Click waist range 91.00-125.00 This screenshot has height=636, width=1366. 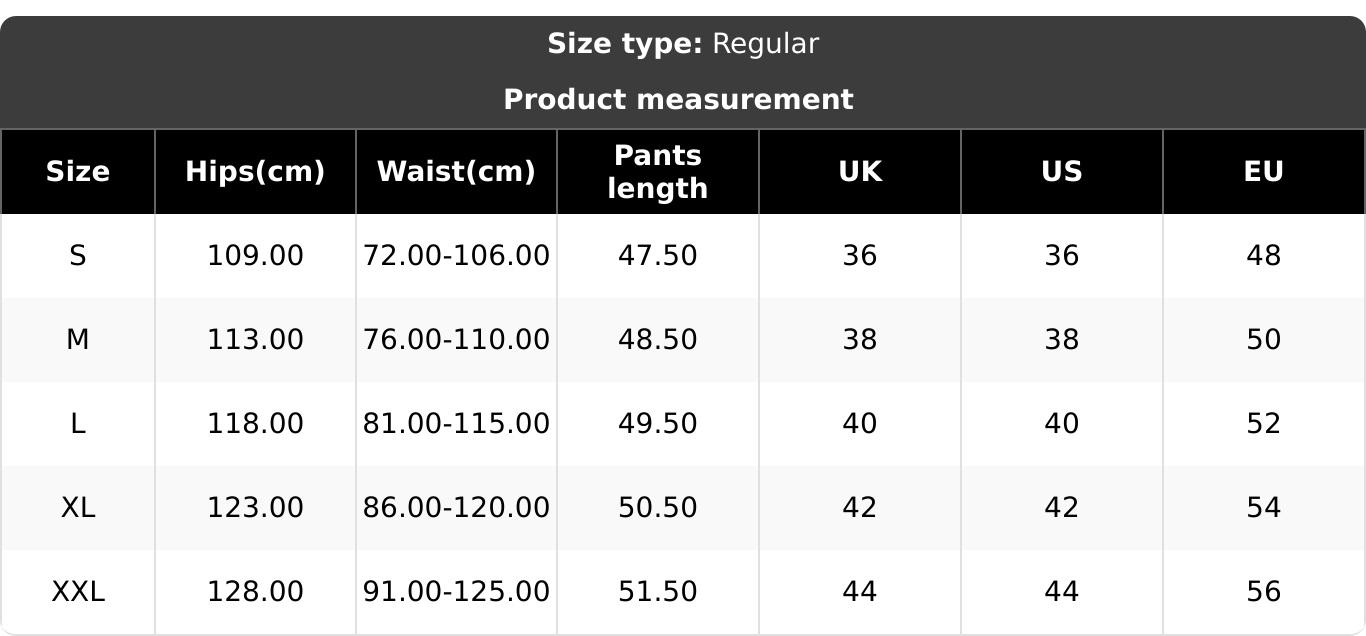pos(456,592)
